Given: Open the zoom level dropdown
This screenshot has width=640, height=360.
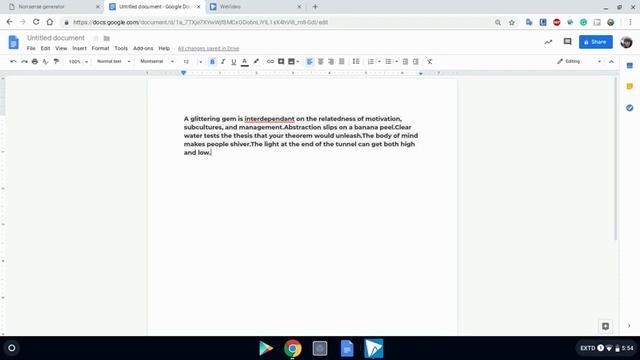Looking at the screenshot, I should [78, 62].
